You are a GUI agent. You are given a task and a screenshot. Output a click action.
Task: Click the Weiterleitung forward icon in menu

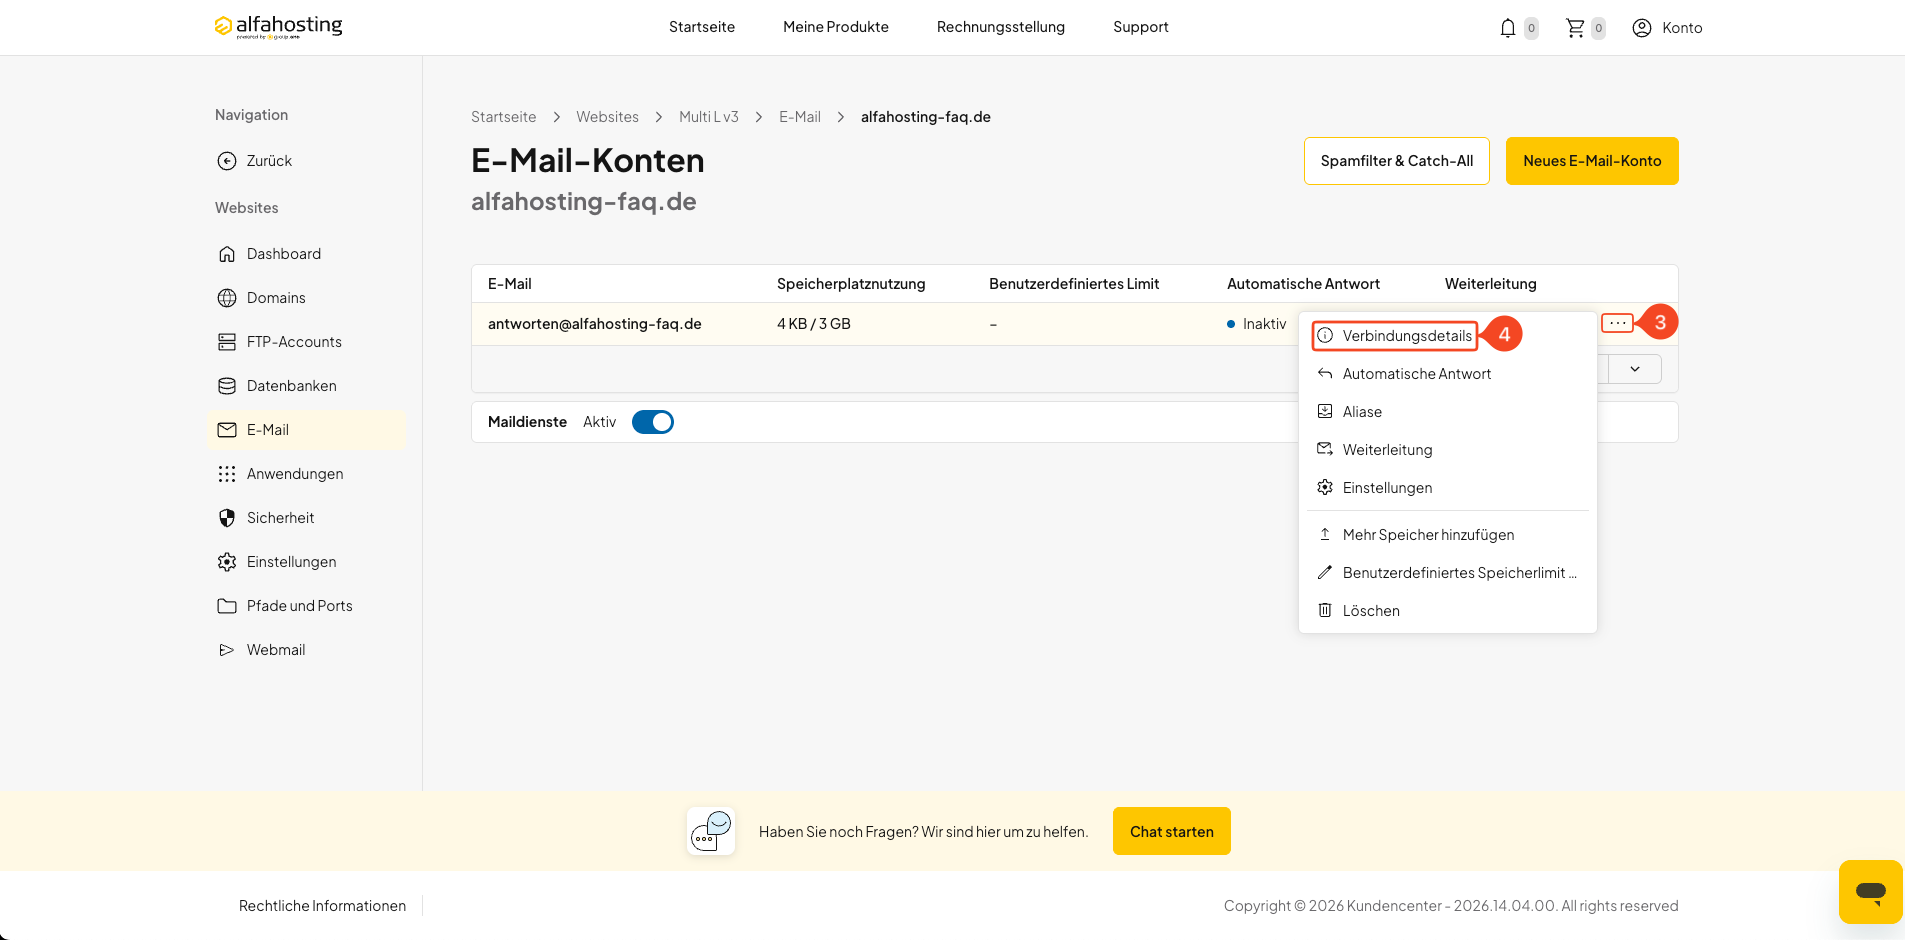[x=1325, y=450]
